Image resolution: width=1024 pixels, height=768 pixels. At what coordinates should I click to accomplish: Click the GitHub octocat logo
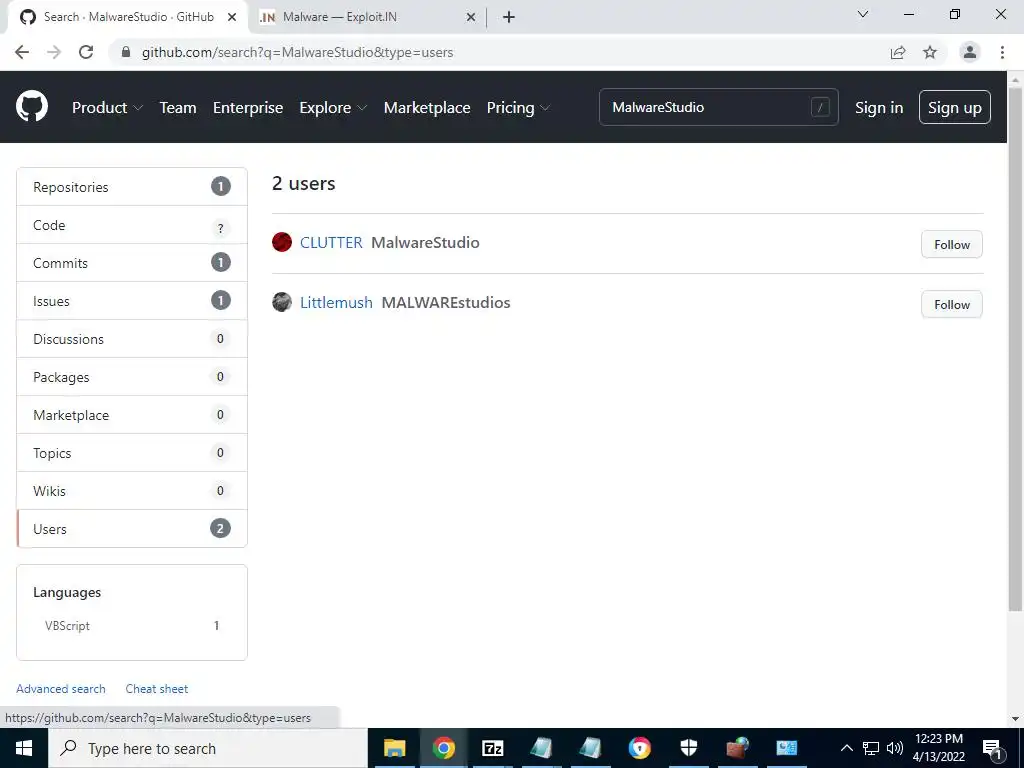32,107
